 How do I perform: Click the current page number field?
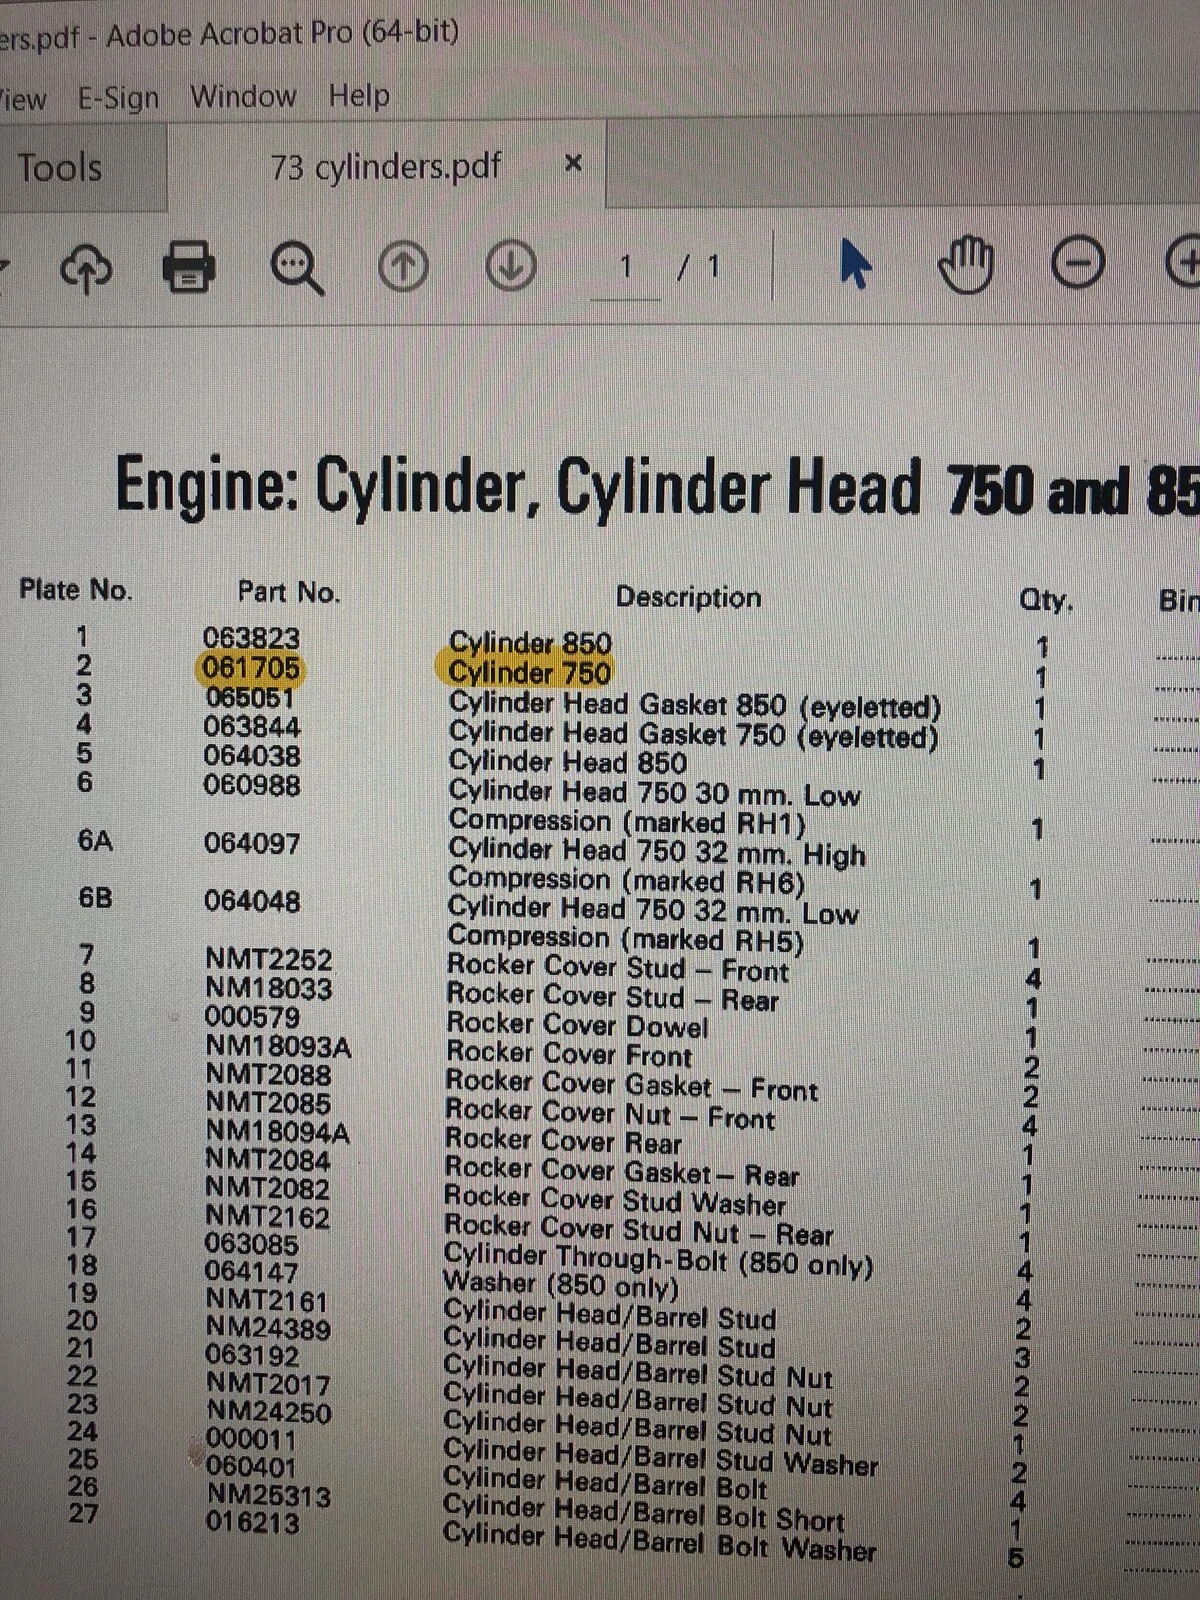pyautogui.click(x=626, y=268)
